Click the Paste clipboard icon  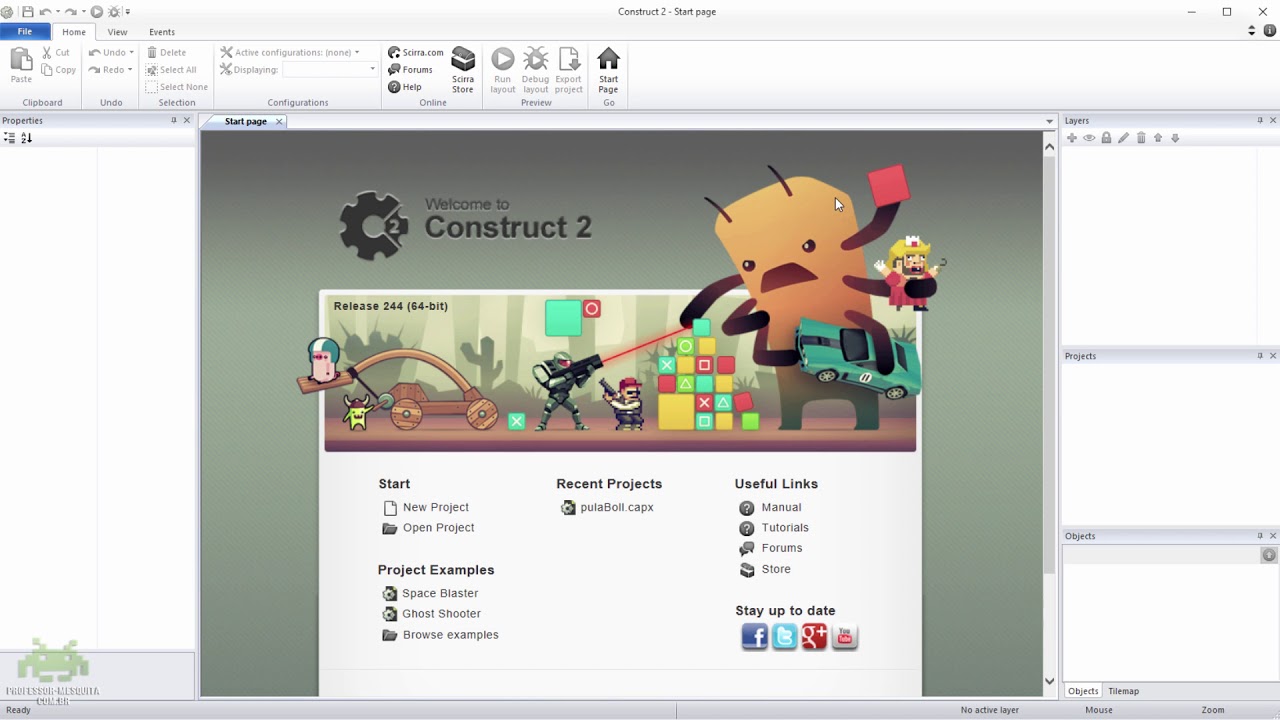point(21,60)
